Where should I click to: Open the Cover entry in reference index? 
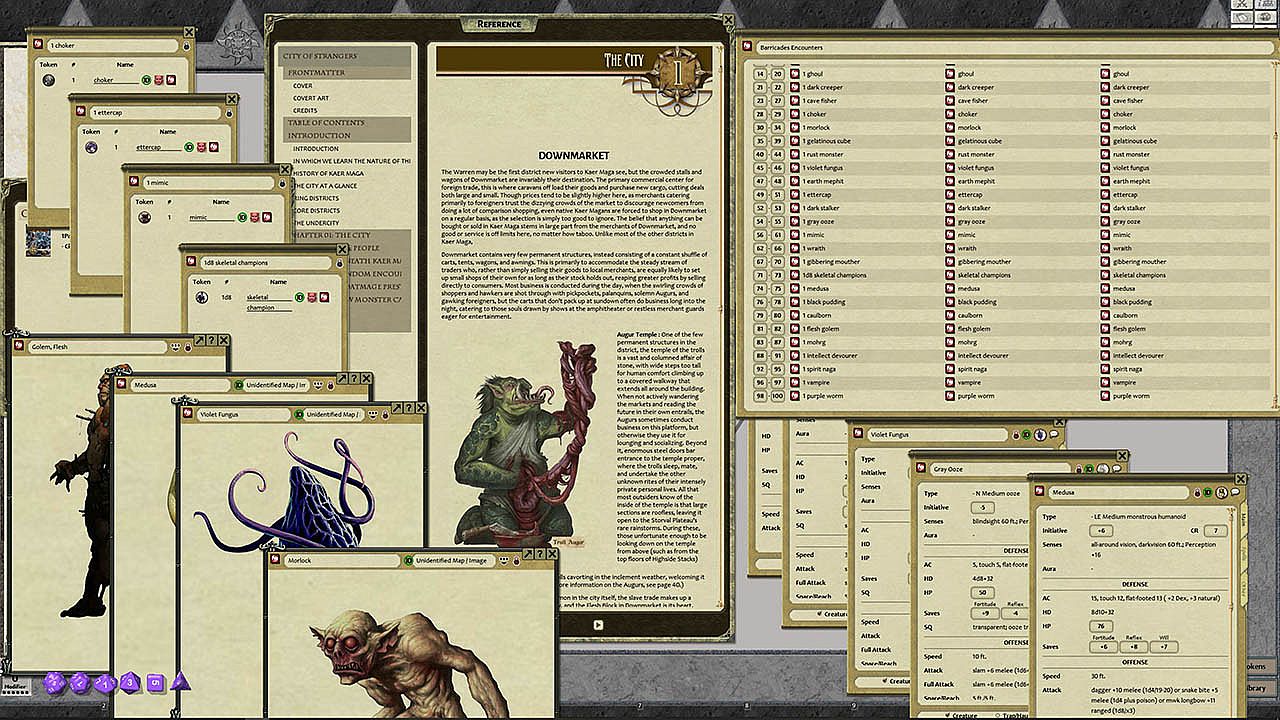[x=303, y=86]
